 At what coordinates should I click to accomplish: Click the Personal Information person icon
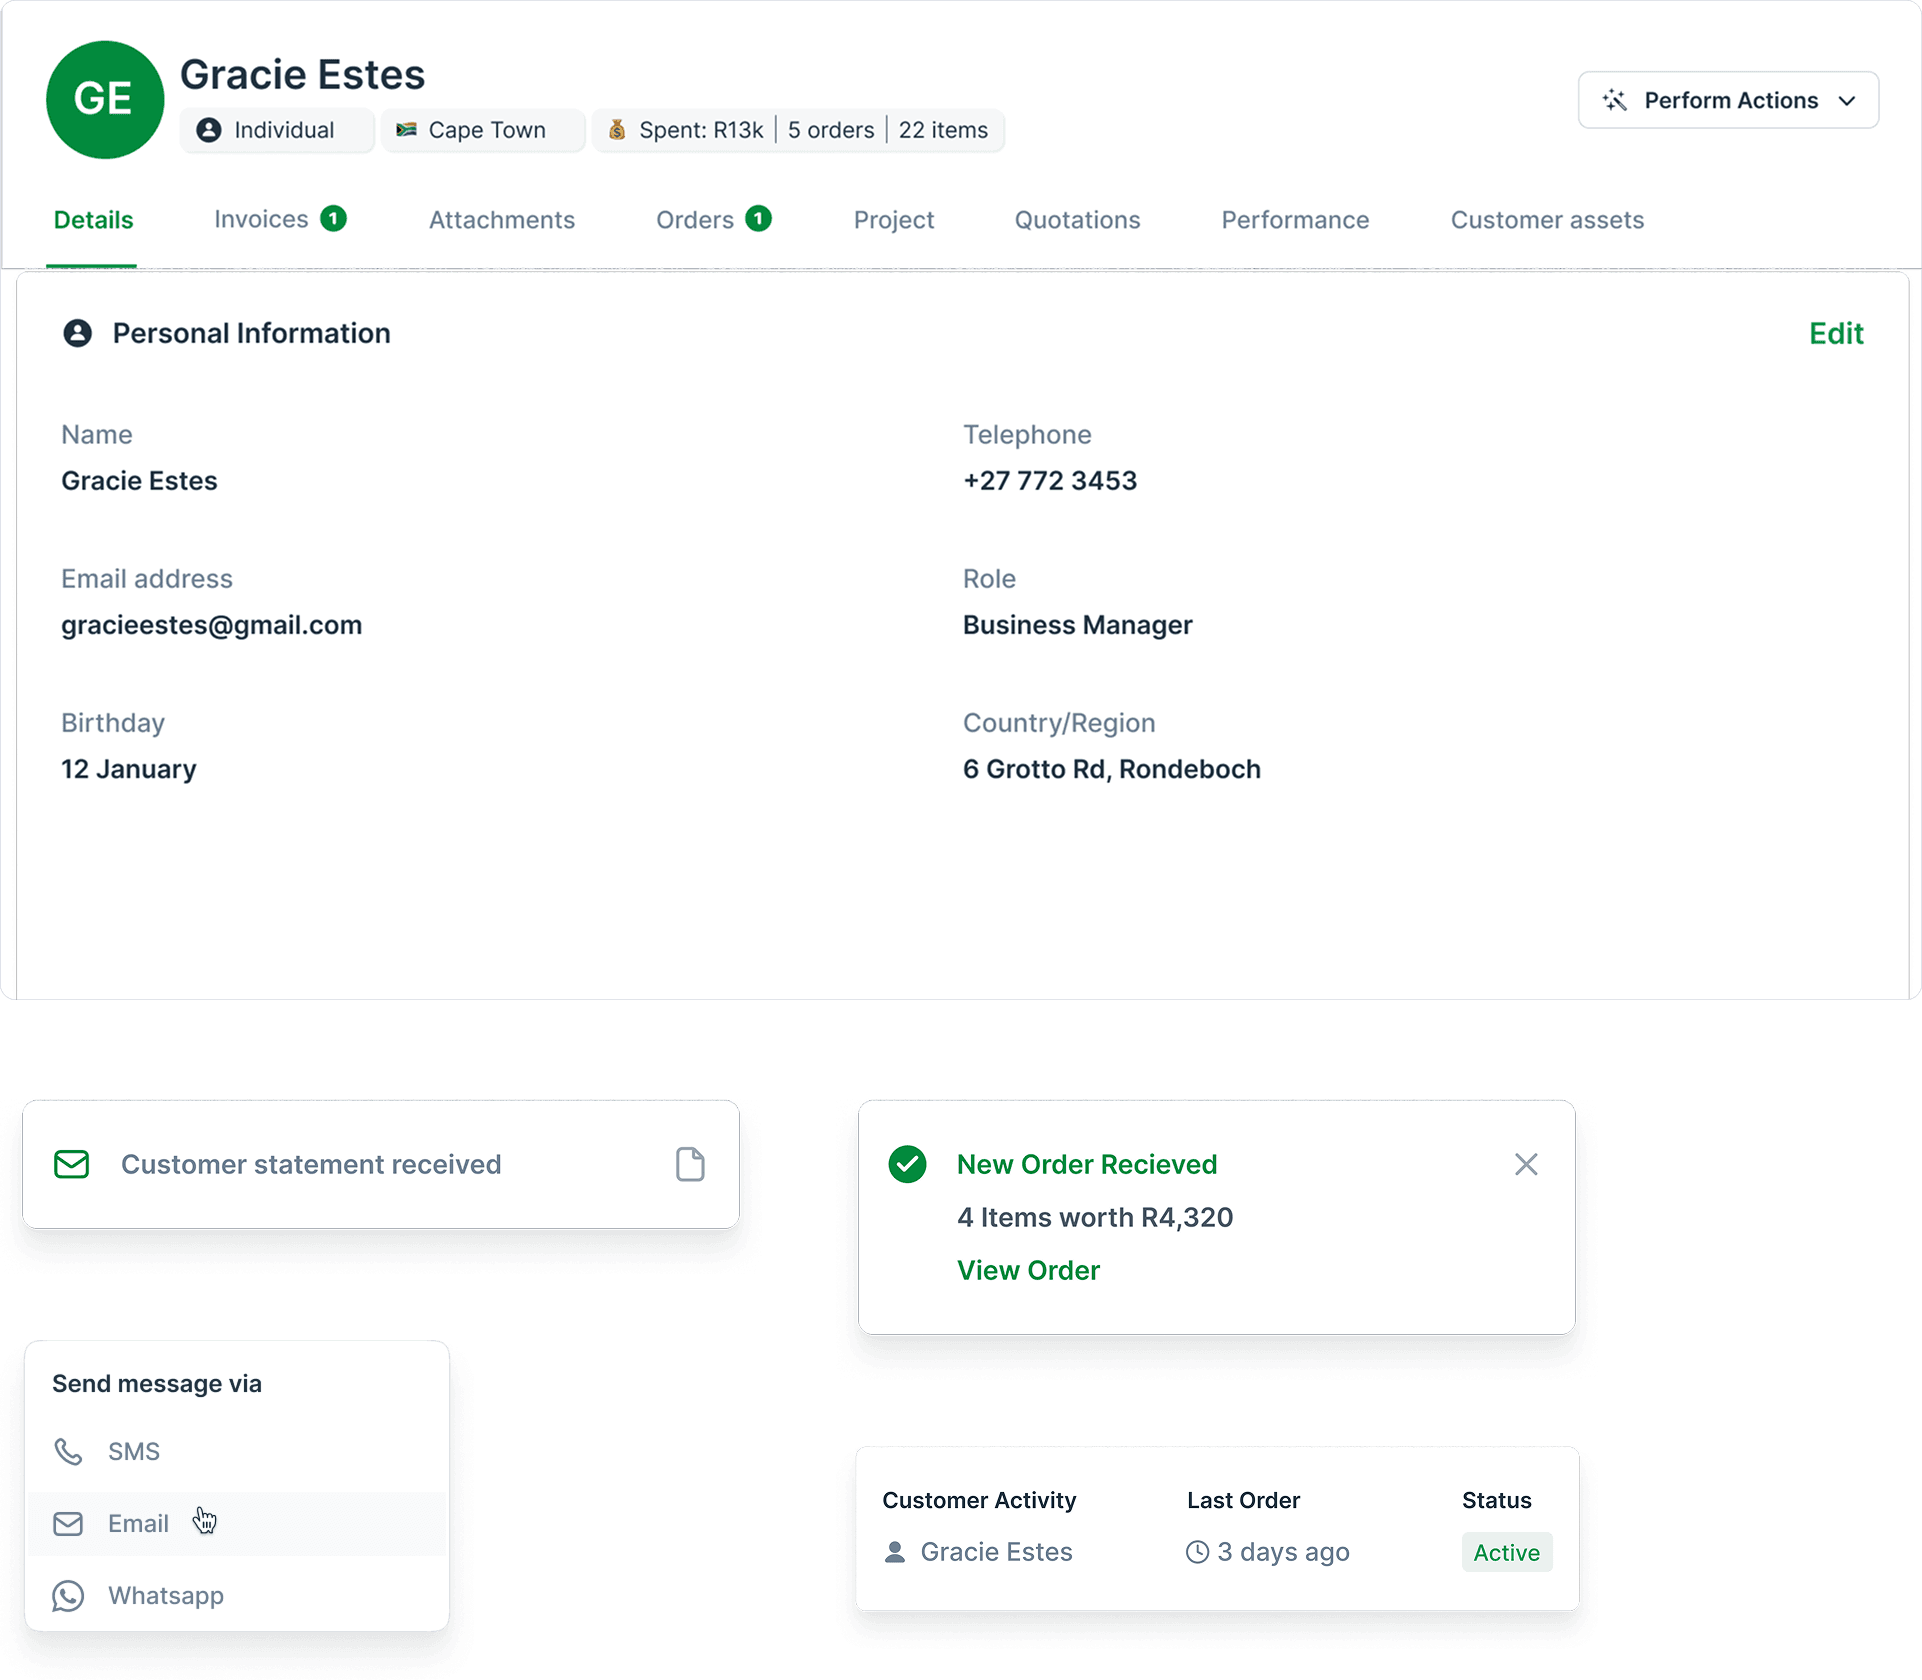point(78,333)
